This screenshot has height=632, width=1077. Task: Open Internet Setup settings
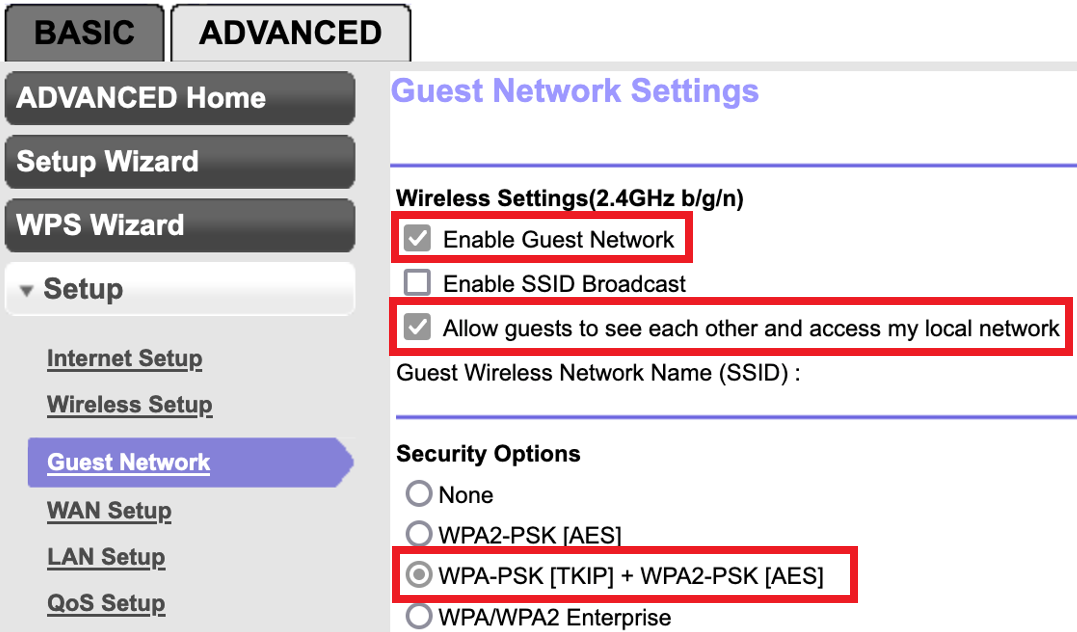click(124, 358)
